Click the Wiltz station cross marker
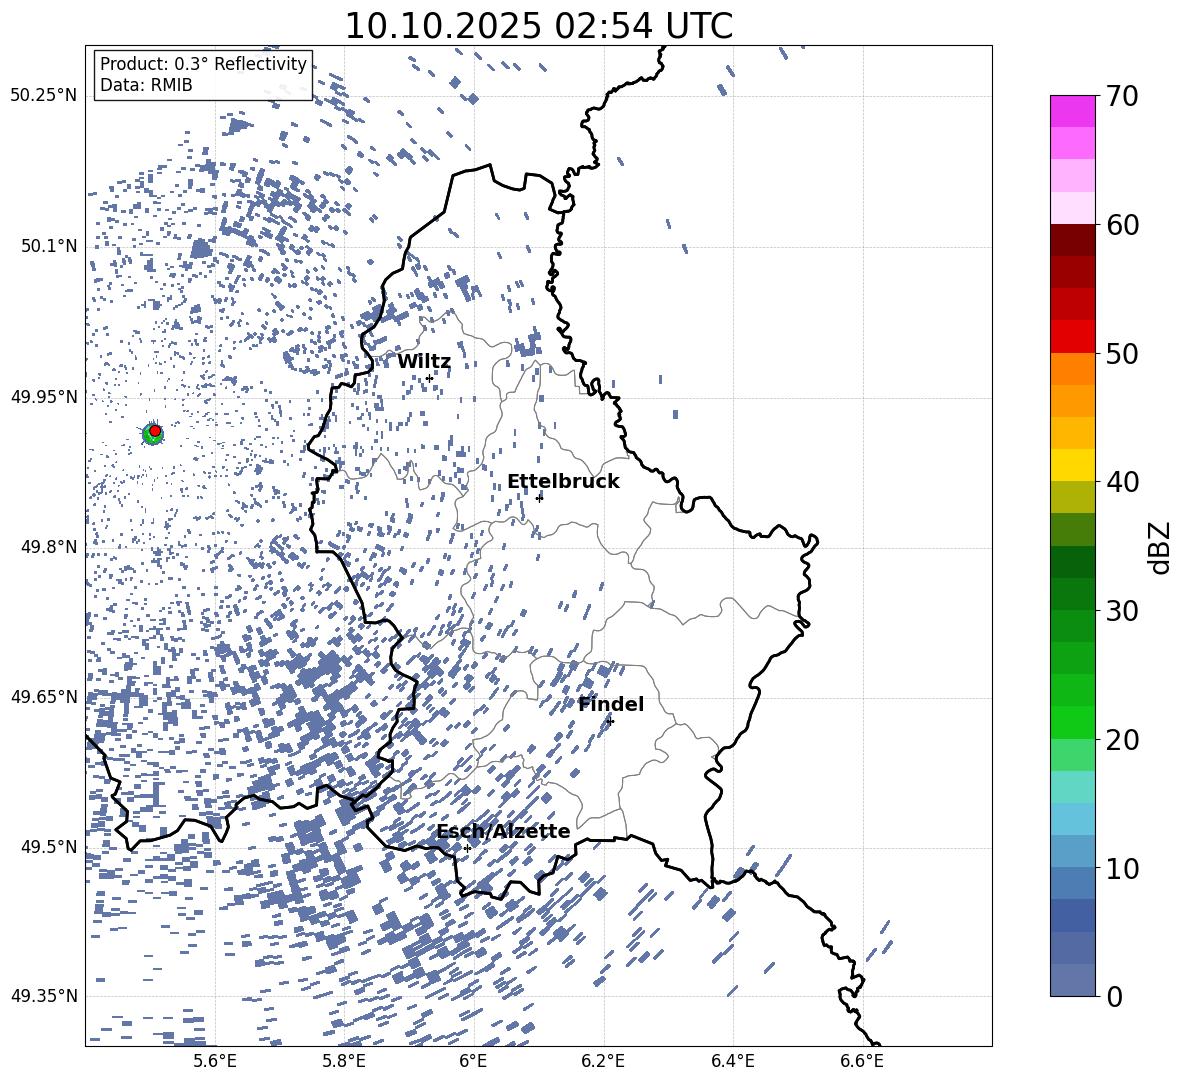The width and height of the screenshot is (1184, 1081). tap(429, 378)
